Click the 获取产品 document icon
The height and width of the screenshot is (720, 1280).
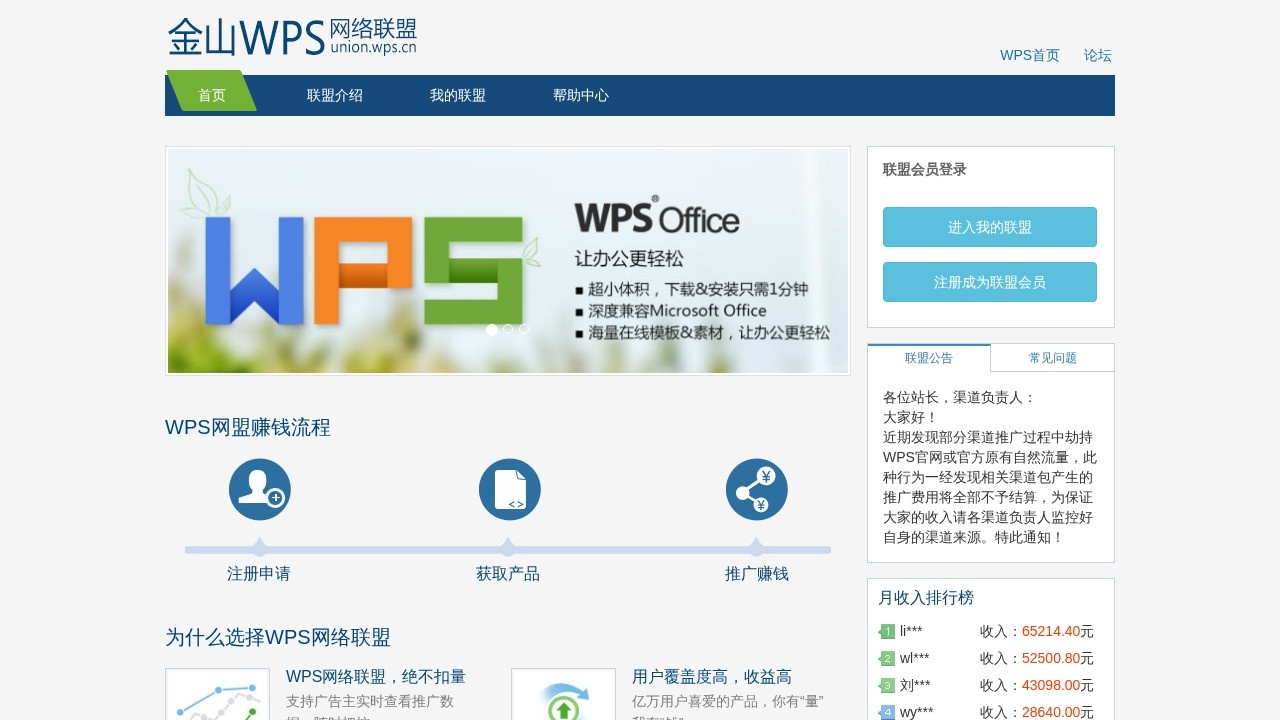pos(508,489)
